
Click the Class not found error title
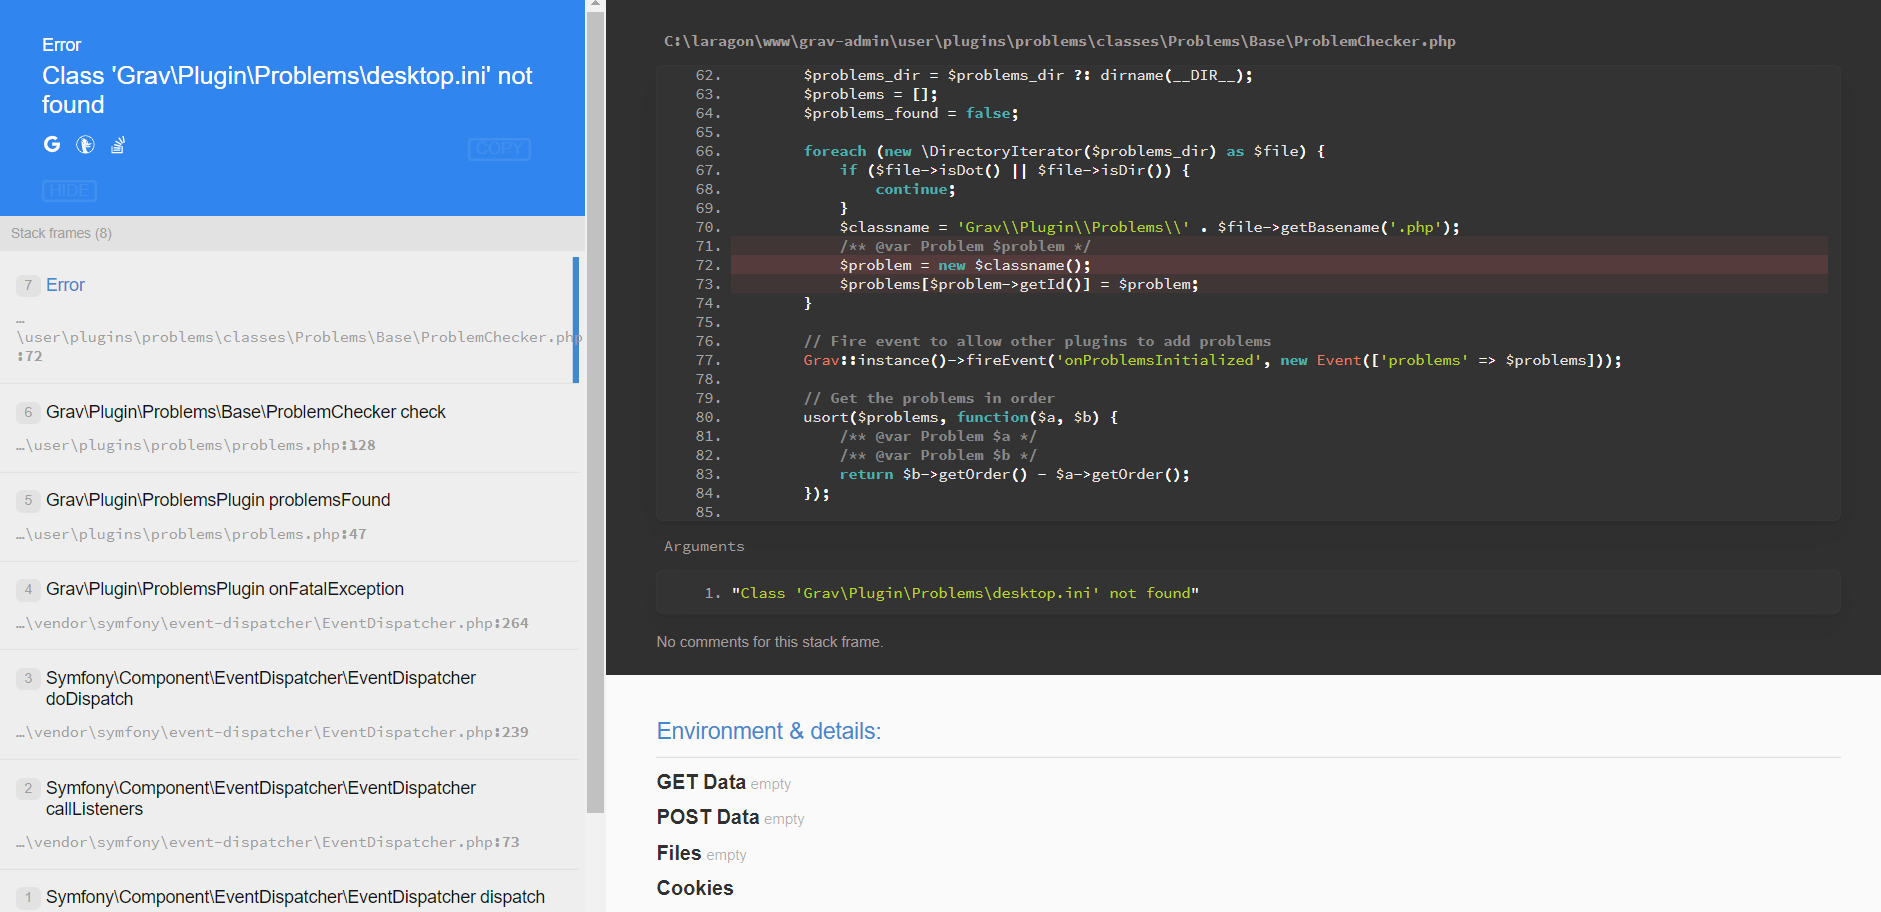286,90
